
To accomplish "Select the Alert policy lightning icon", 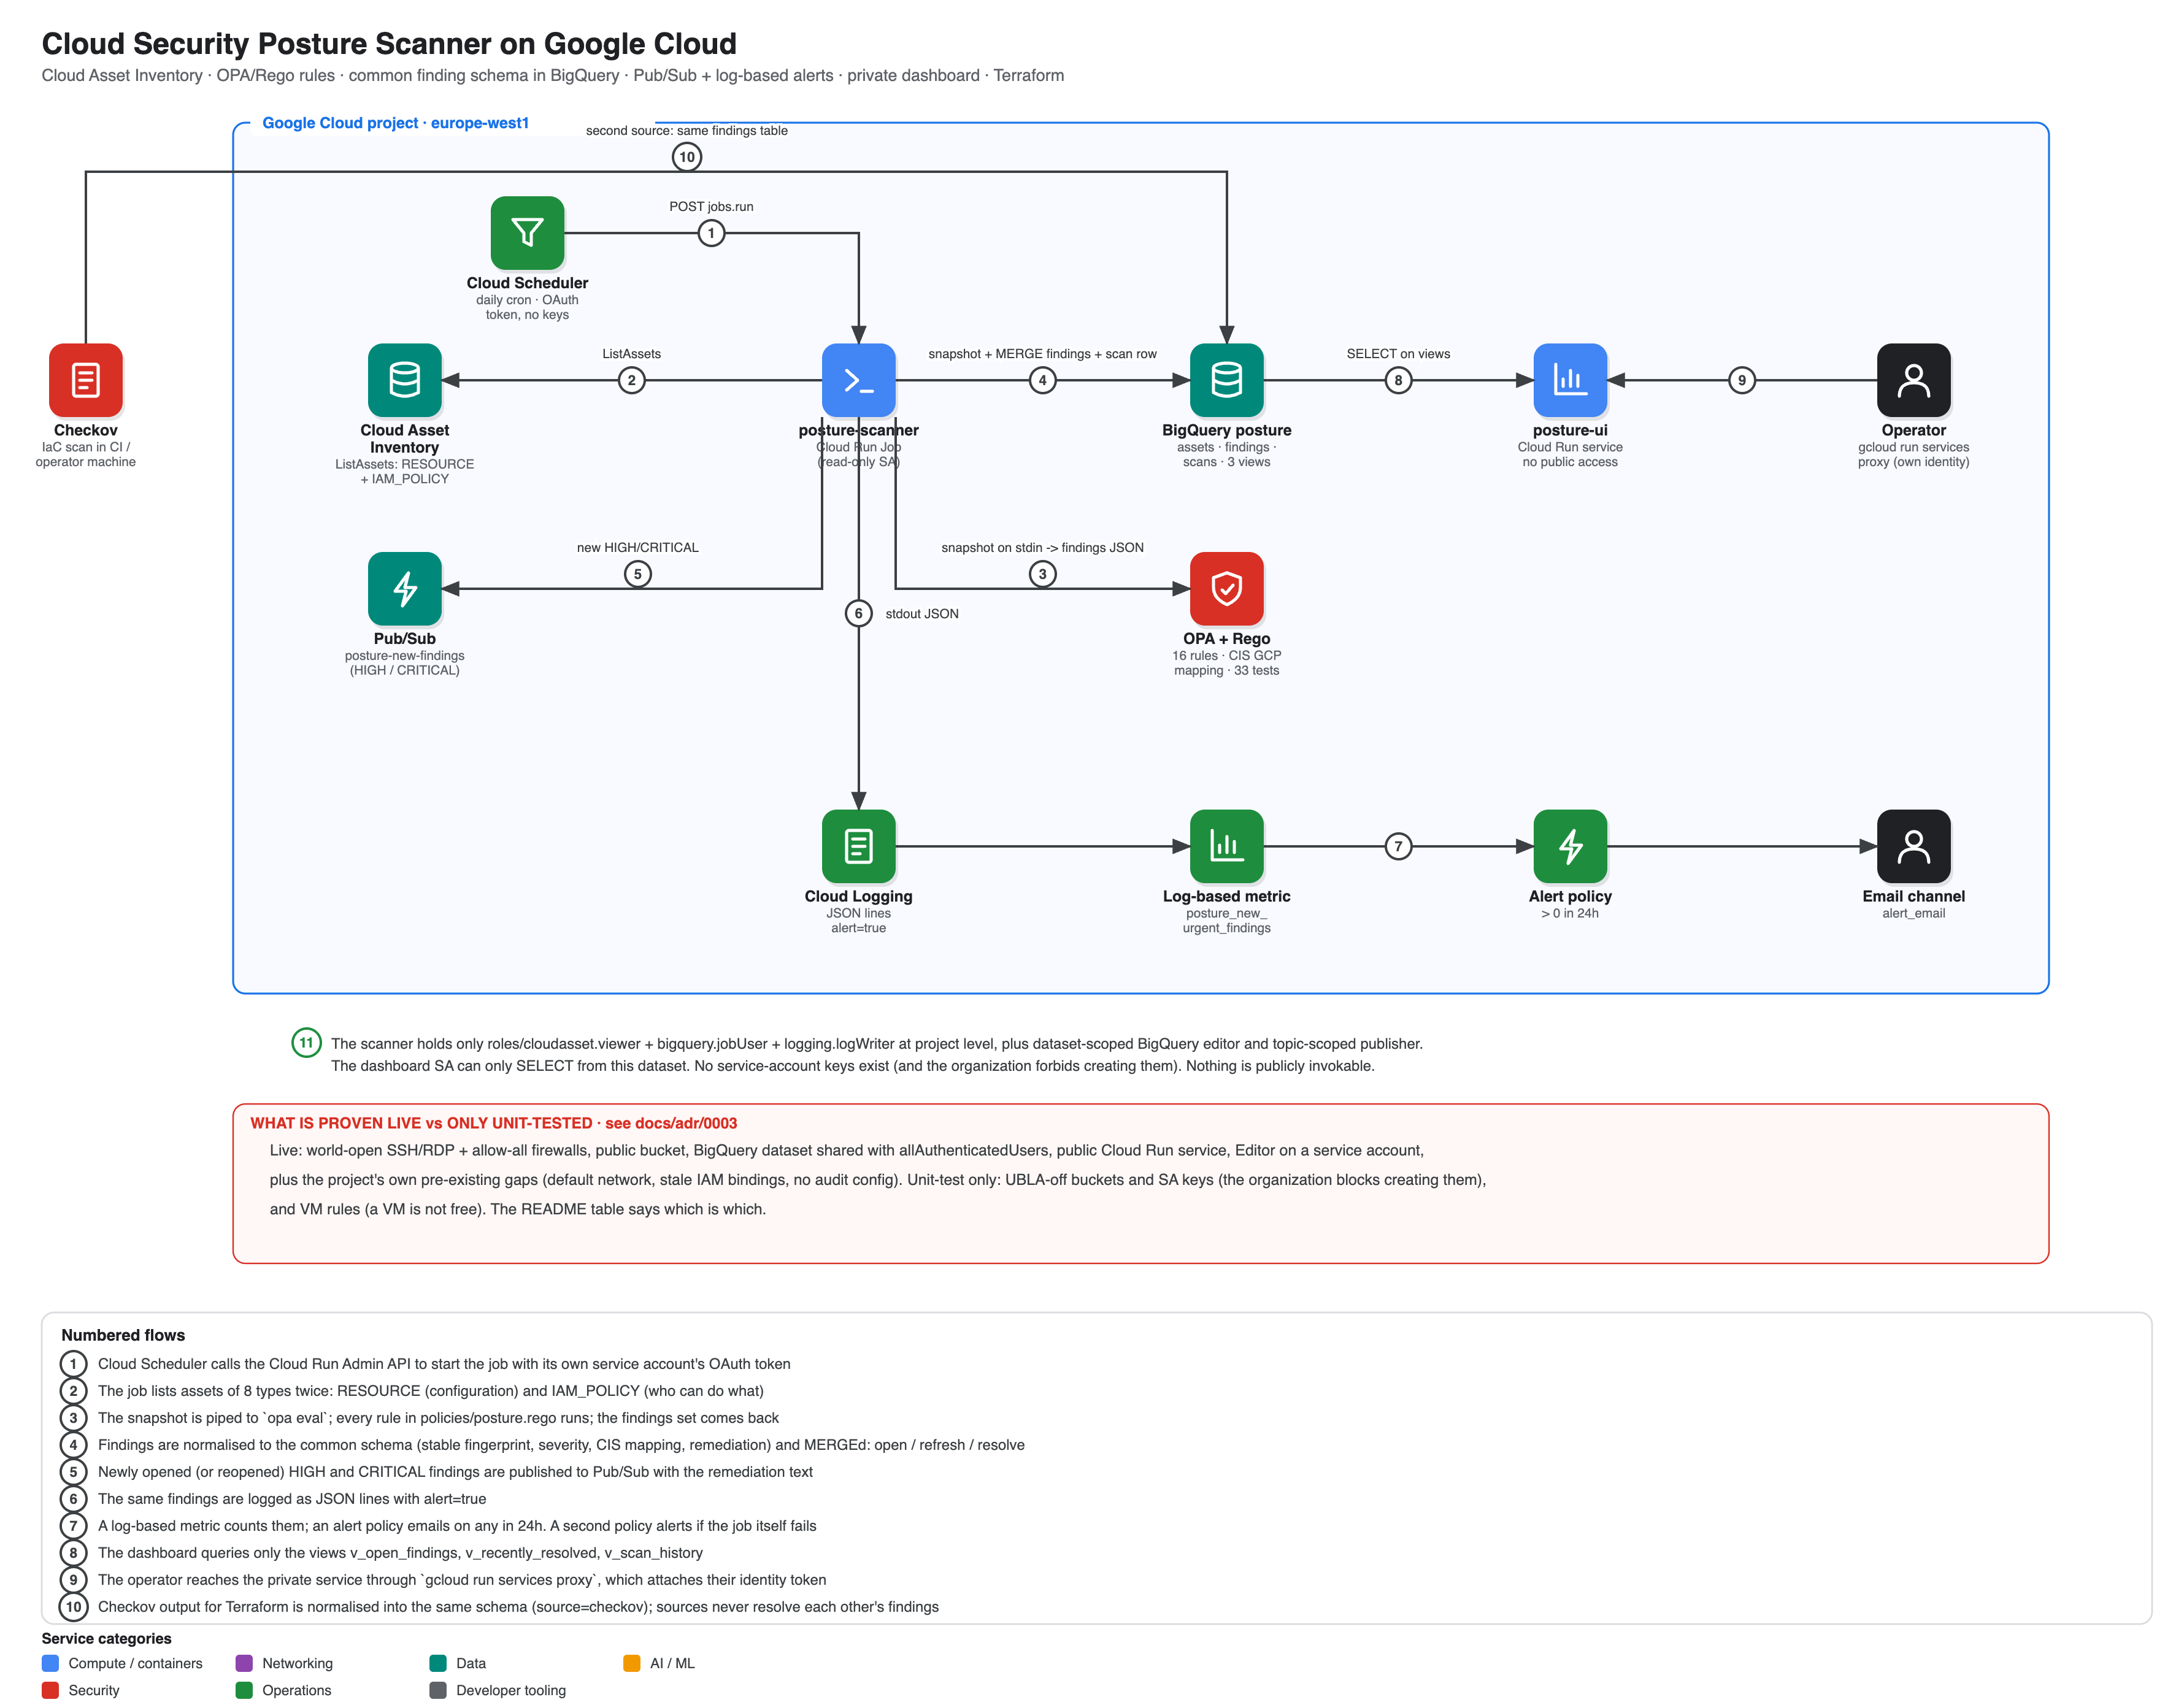I will click(x=1570, y=846).
